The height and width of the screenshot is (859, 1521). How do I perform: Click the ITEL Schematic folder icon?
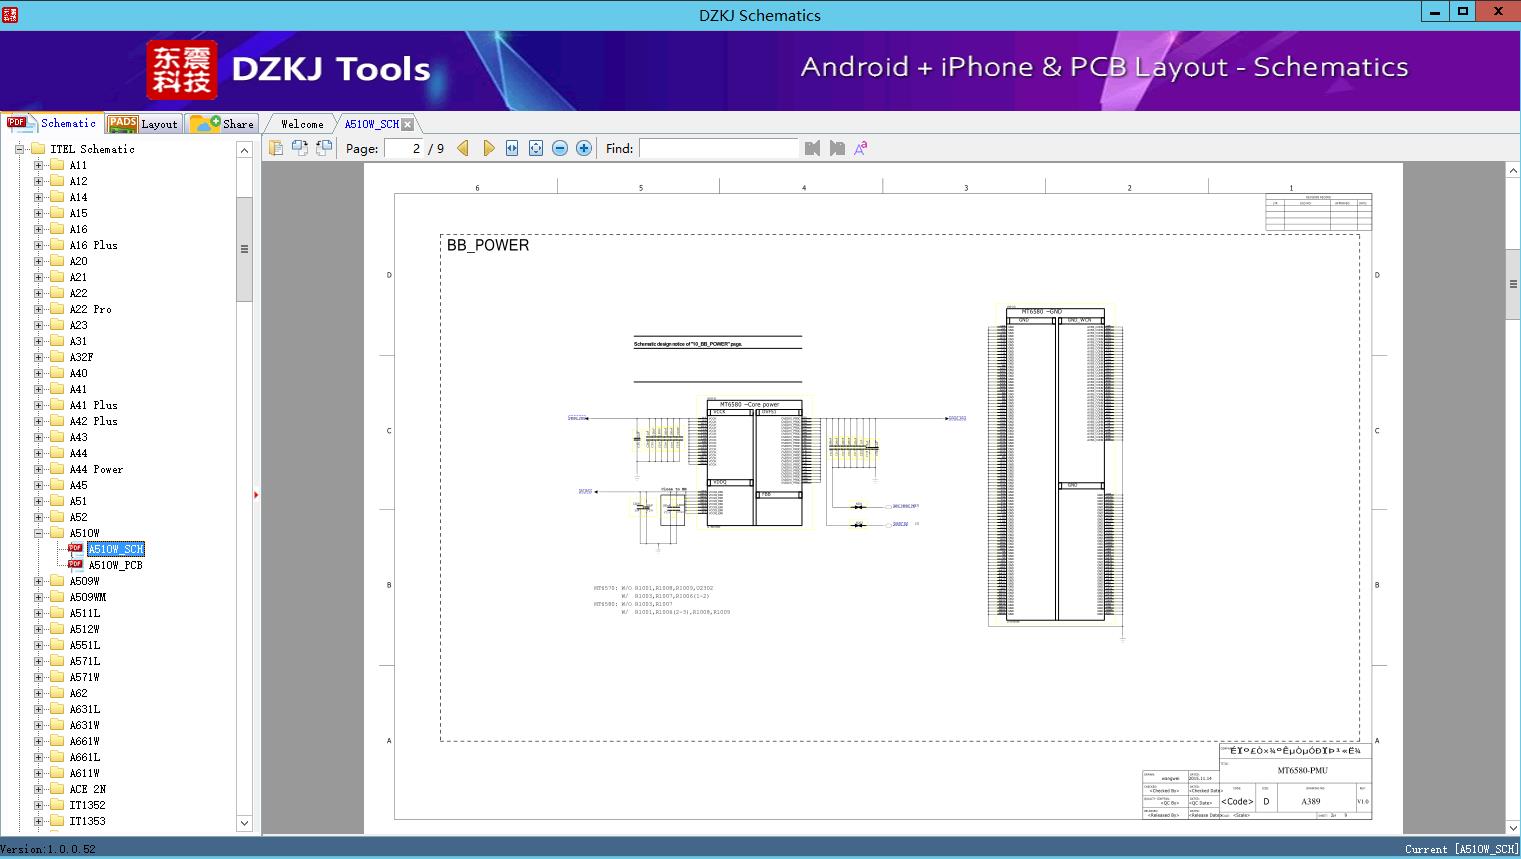pyautogui.click(x=38, y=149)
